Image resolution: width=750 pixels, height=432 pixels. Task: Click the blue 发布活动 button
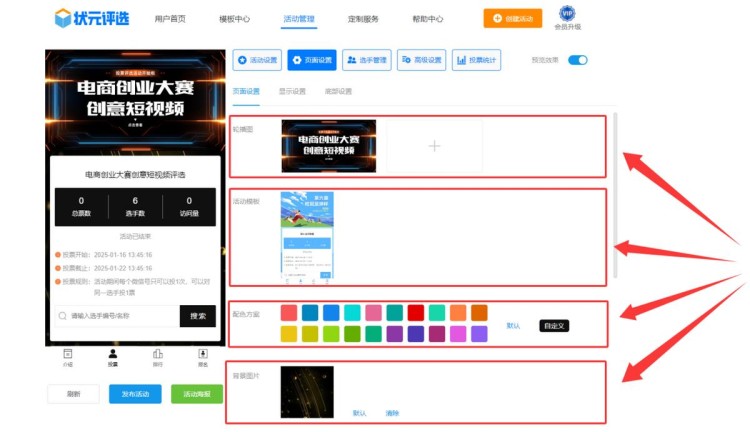135,394
